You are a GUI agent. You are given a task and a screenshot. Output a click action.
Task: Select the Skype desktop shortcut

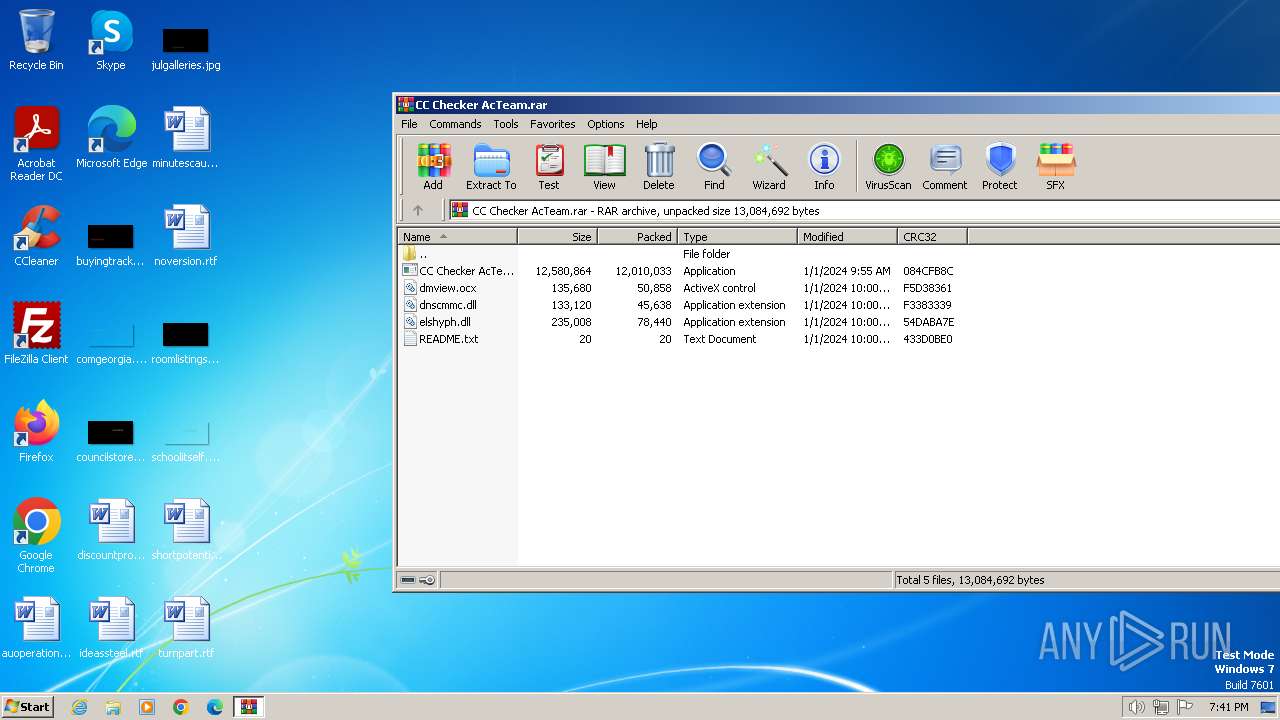110,40
